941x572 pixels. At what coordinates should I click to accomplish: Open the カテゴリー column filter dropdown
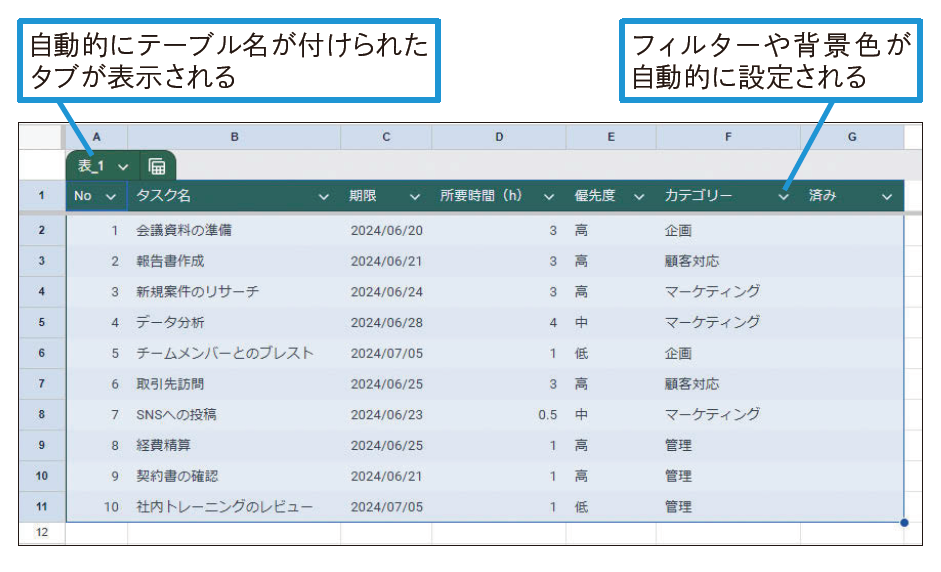783,196
